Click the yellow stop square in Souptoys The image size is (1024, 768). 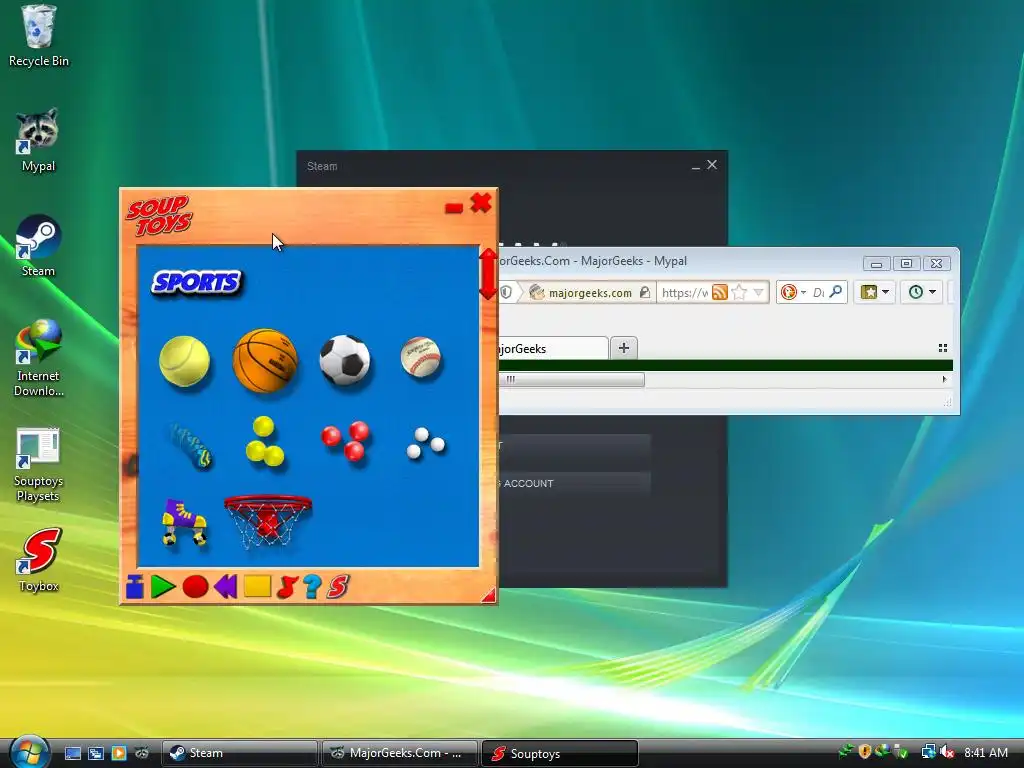(257, 586)
